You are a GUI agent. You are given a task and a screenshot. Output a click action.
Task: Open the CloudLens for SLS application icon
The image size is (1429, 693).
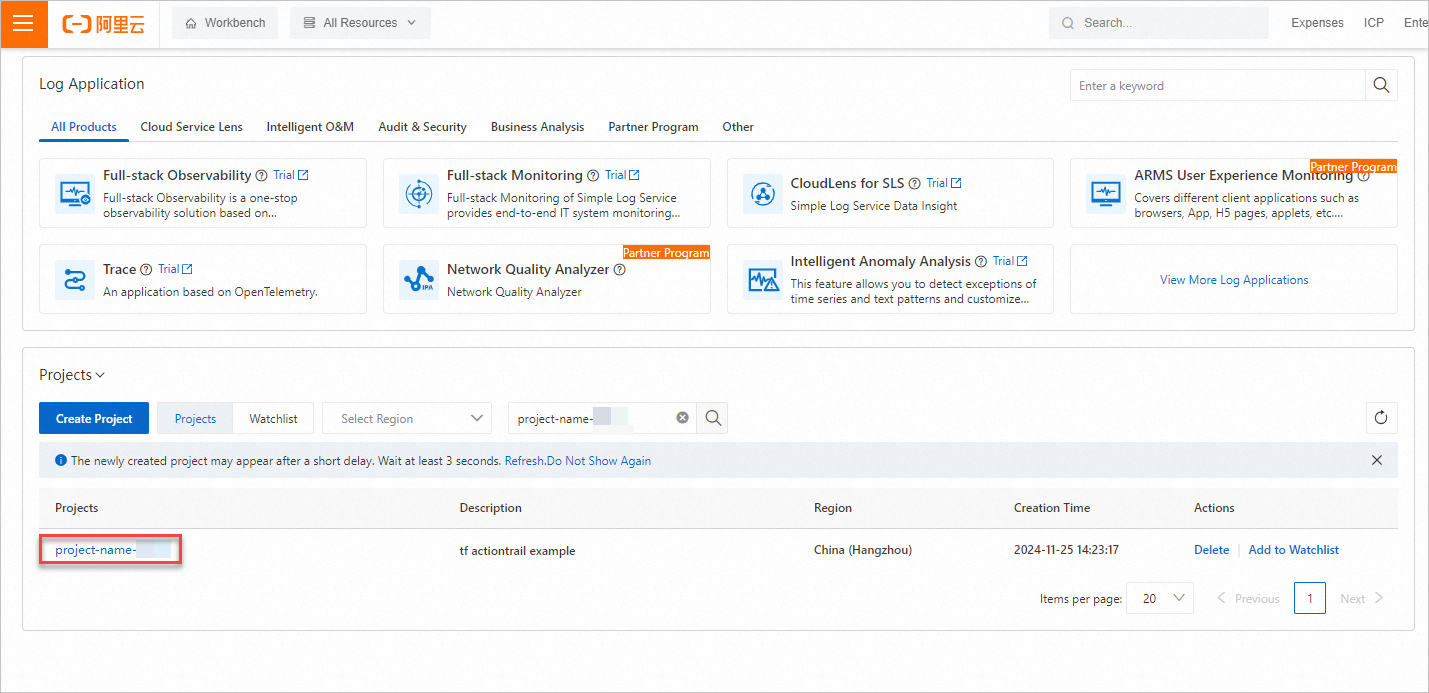(762, 193)
